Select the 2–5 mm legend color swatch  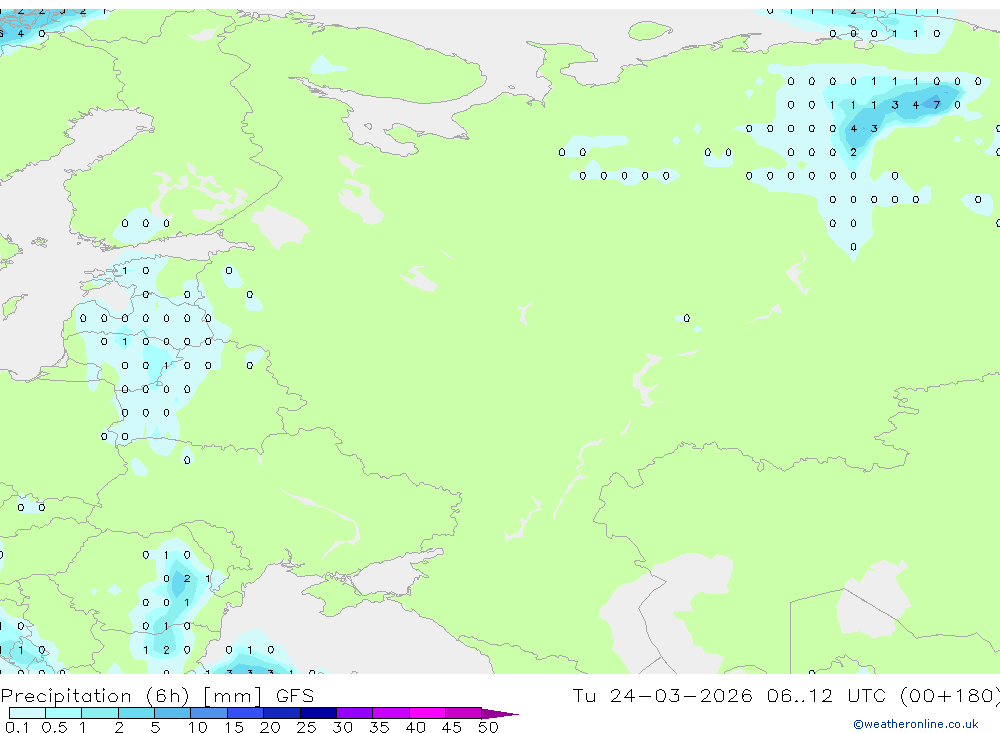tap(136, 713)
